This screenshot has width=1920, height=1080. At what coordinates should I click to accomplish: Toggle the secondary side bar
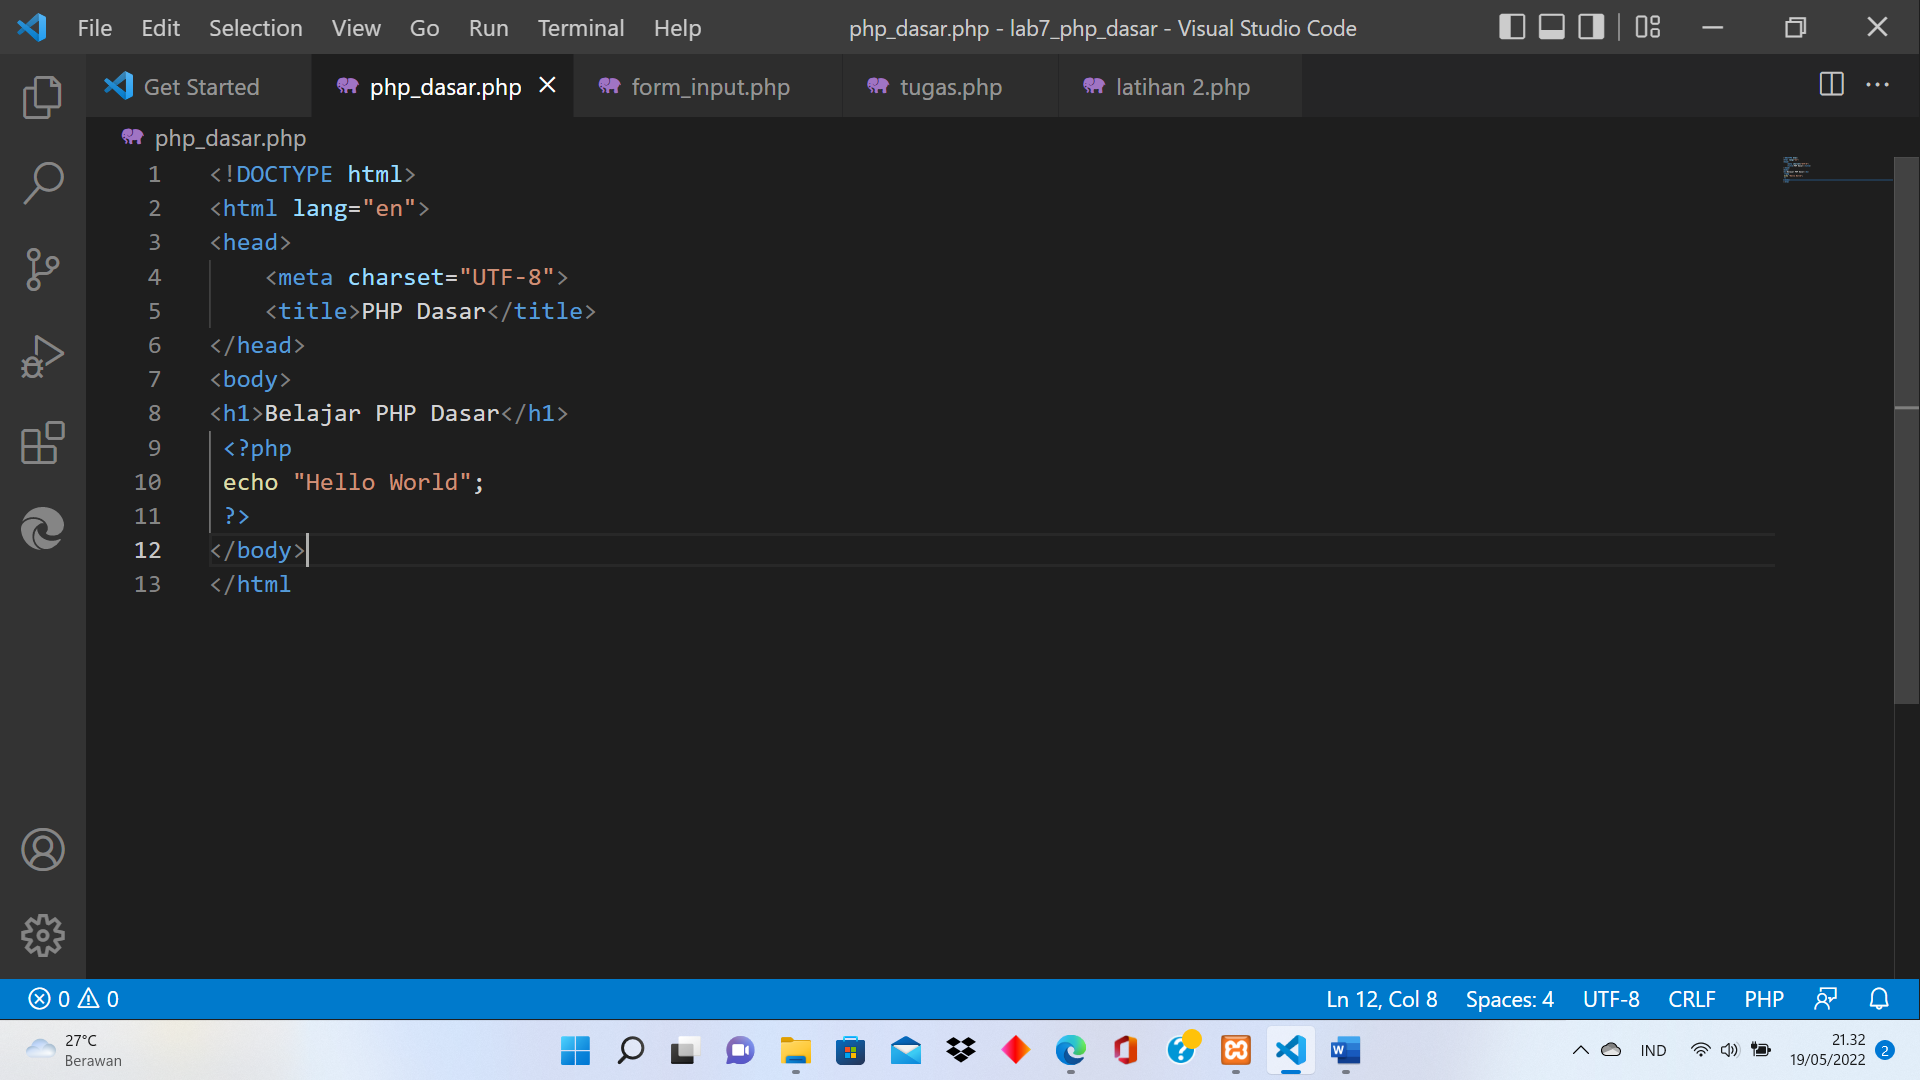(x=1590, y=27)
